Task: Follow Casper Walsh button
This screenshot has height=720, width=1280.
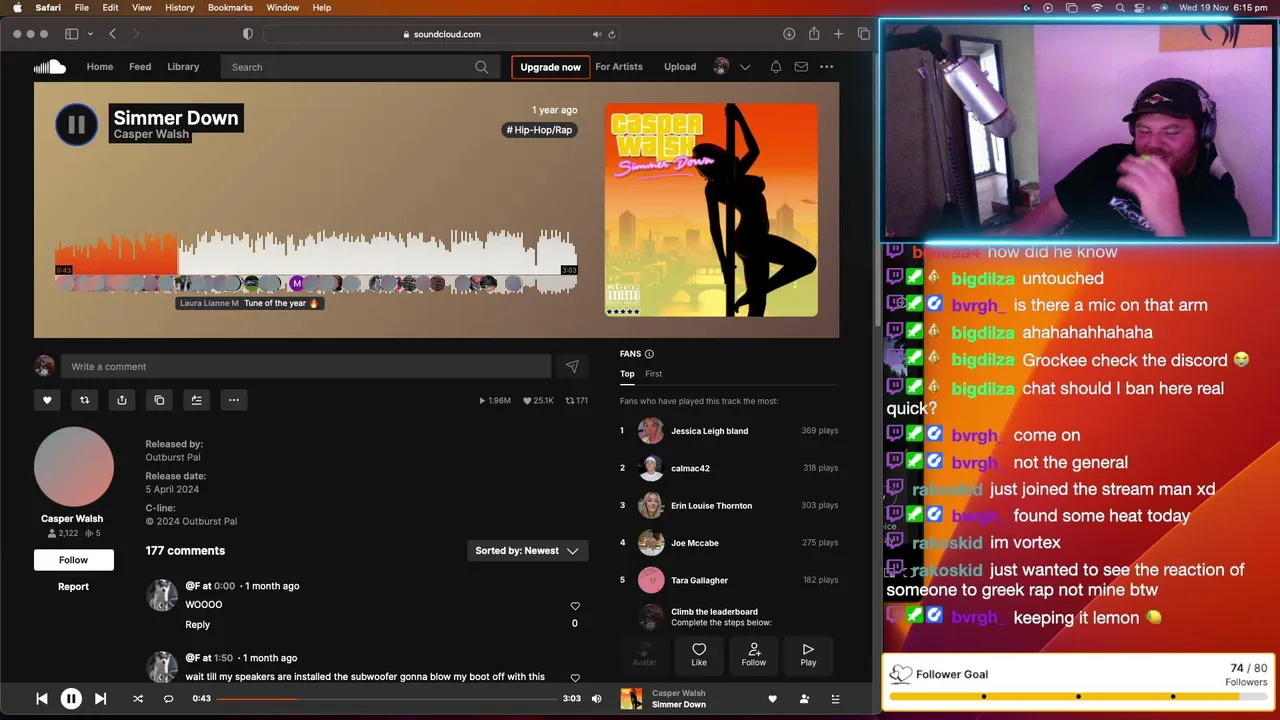Action: (x=73, y=560)
